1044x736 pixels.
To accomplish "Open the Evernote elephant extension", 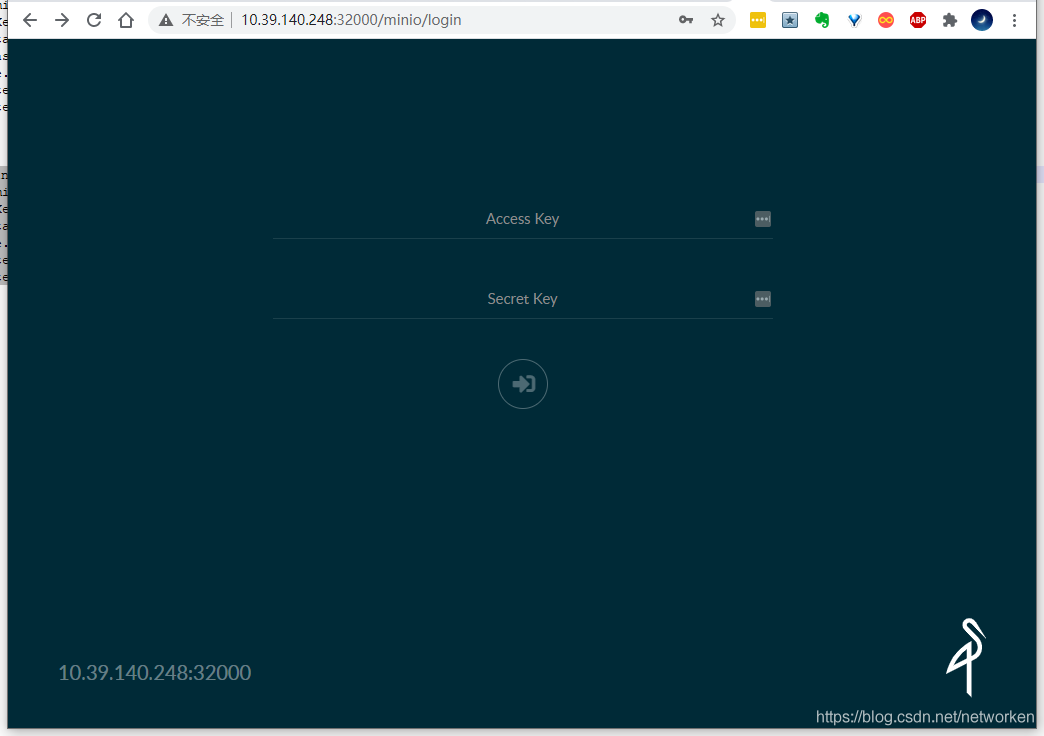I will click(x=822, y=20).
